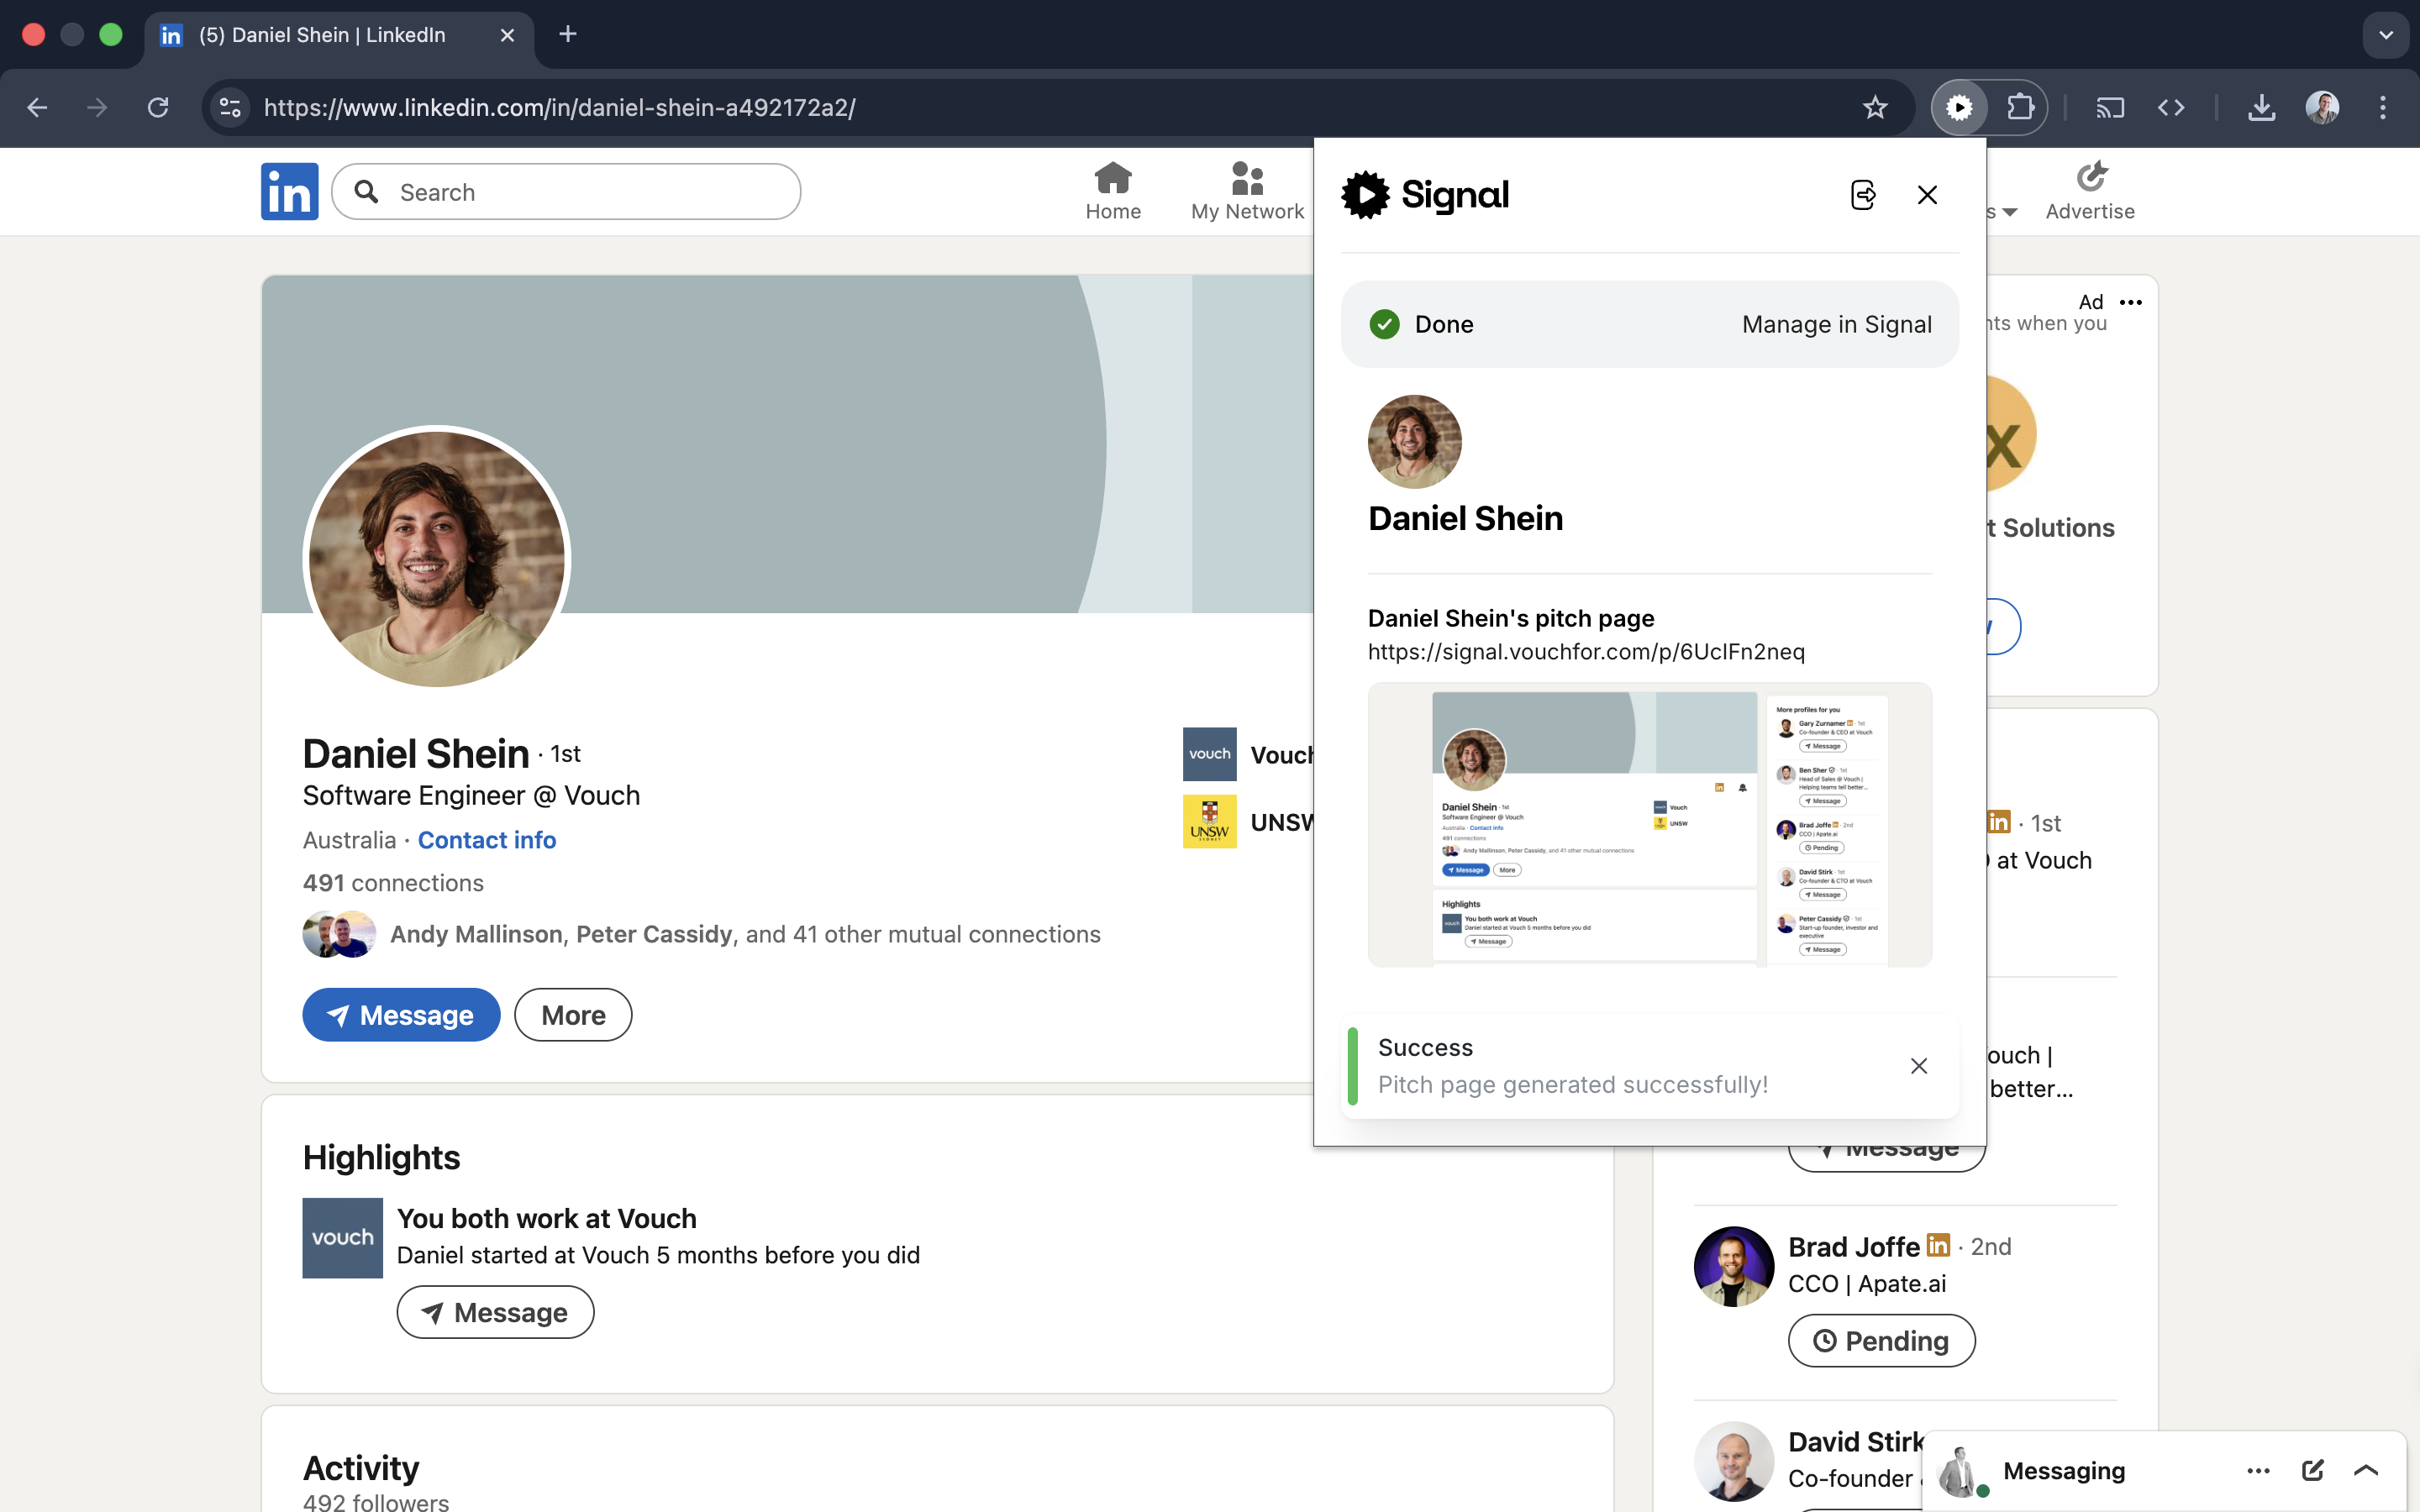Open the Chrome extensions puzzle icon
This screenshot has width=2420, height=1512.
coord(2020,107)
